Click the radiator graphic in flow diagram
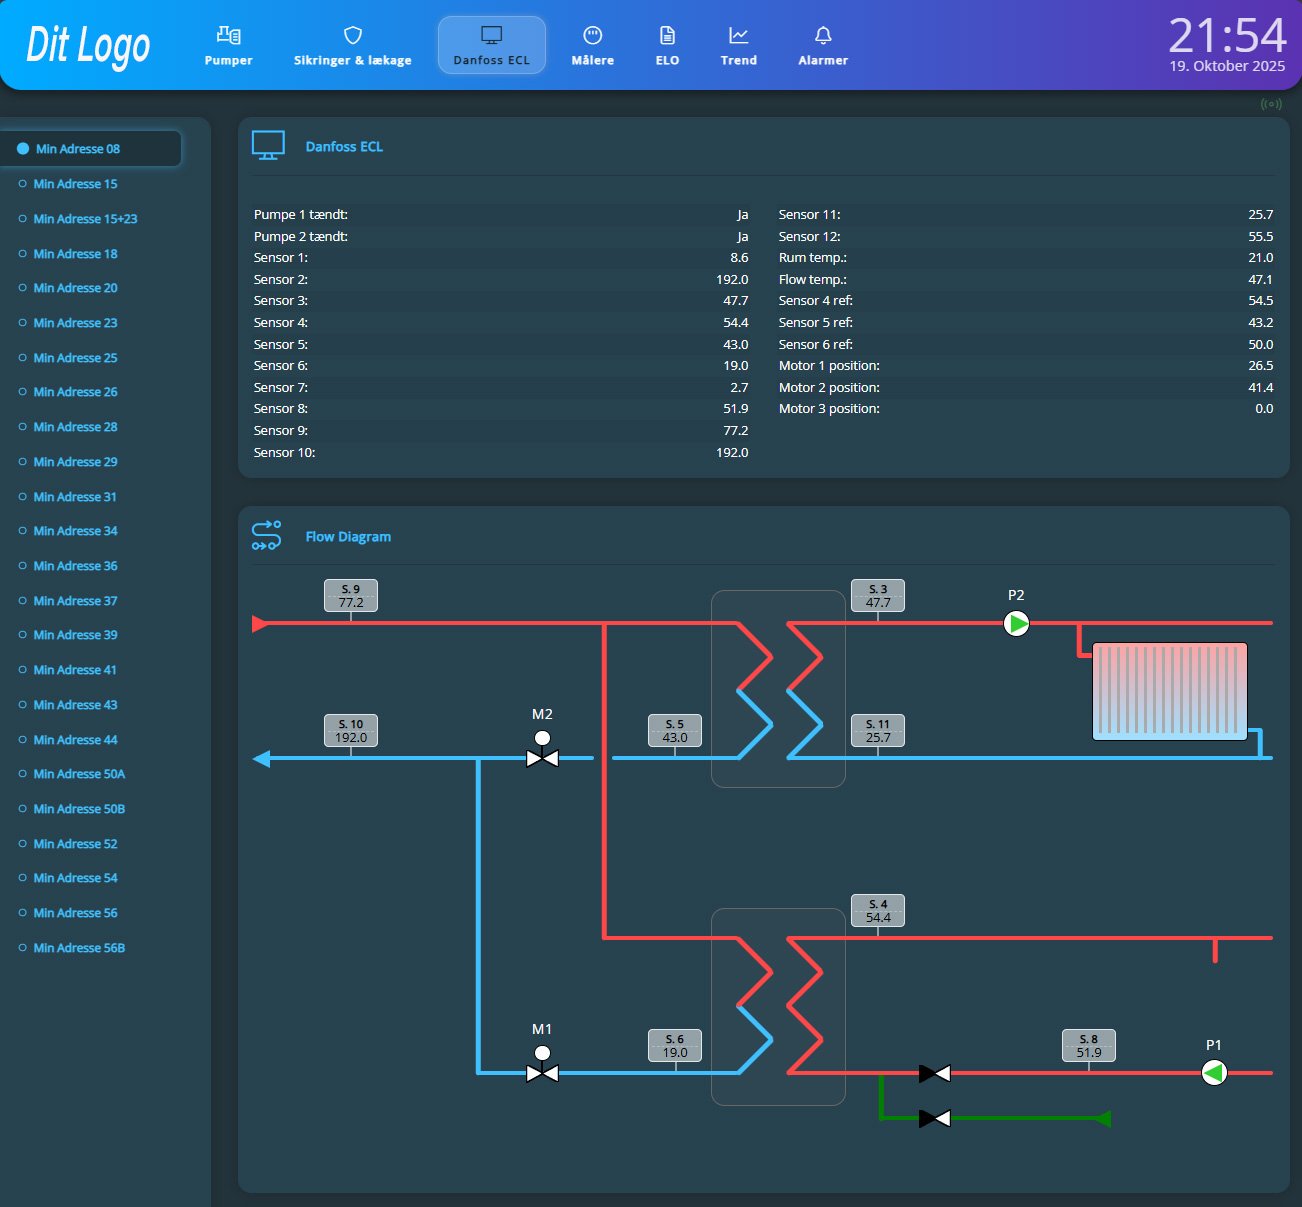1302x1207 pixels. coord(1169,691)
